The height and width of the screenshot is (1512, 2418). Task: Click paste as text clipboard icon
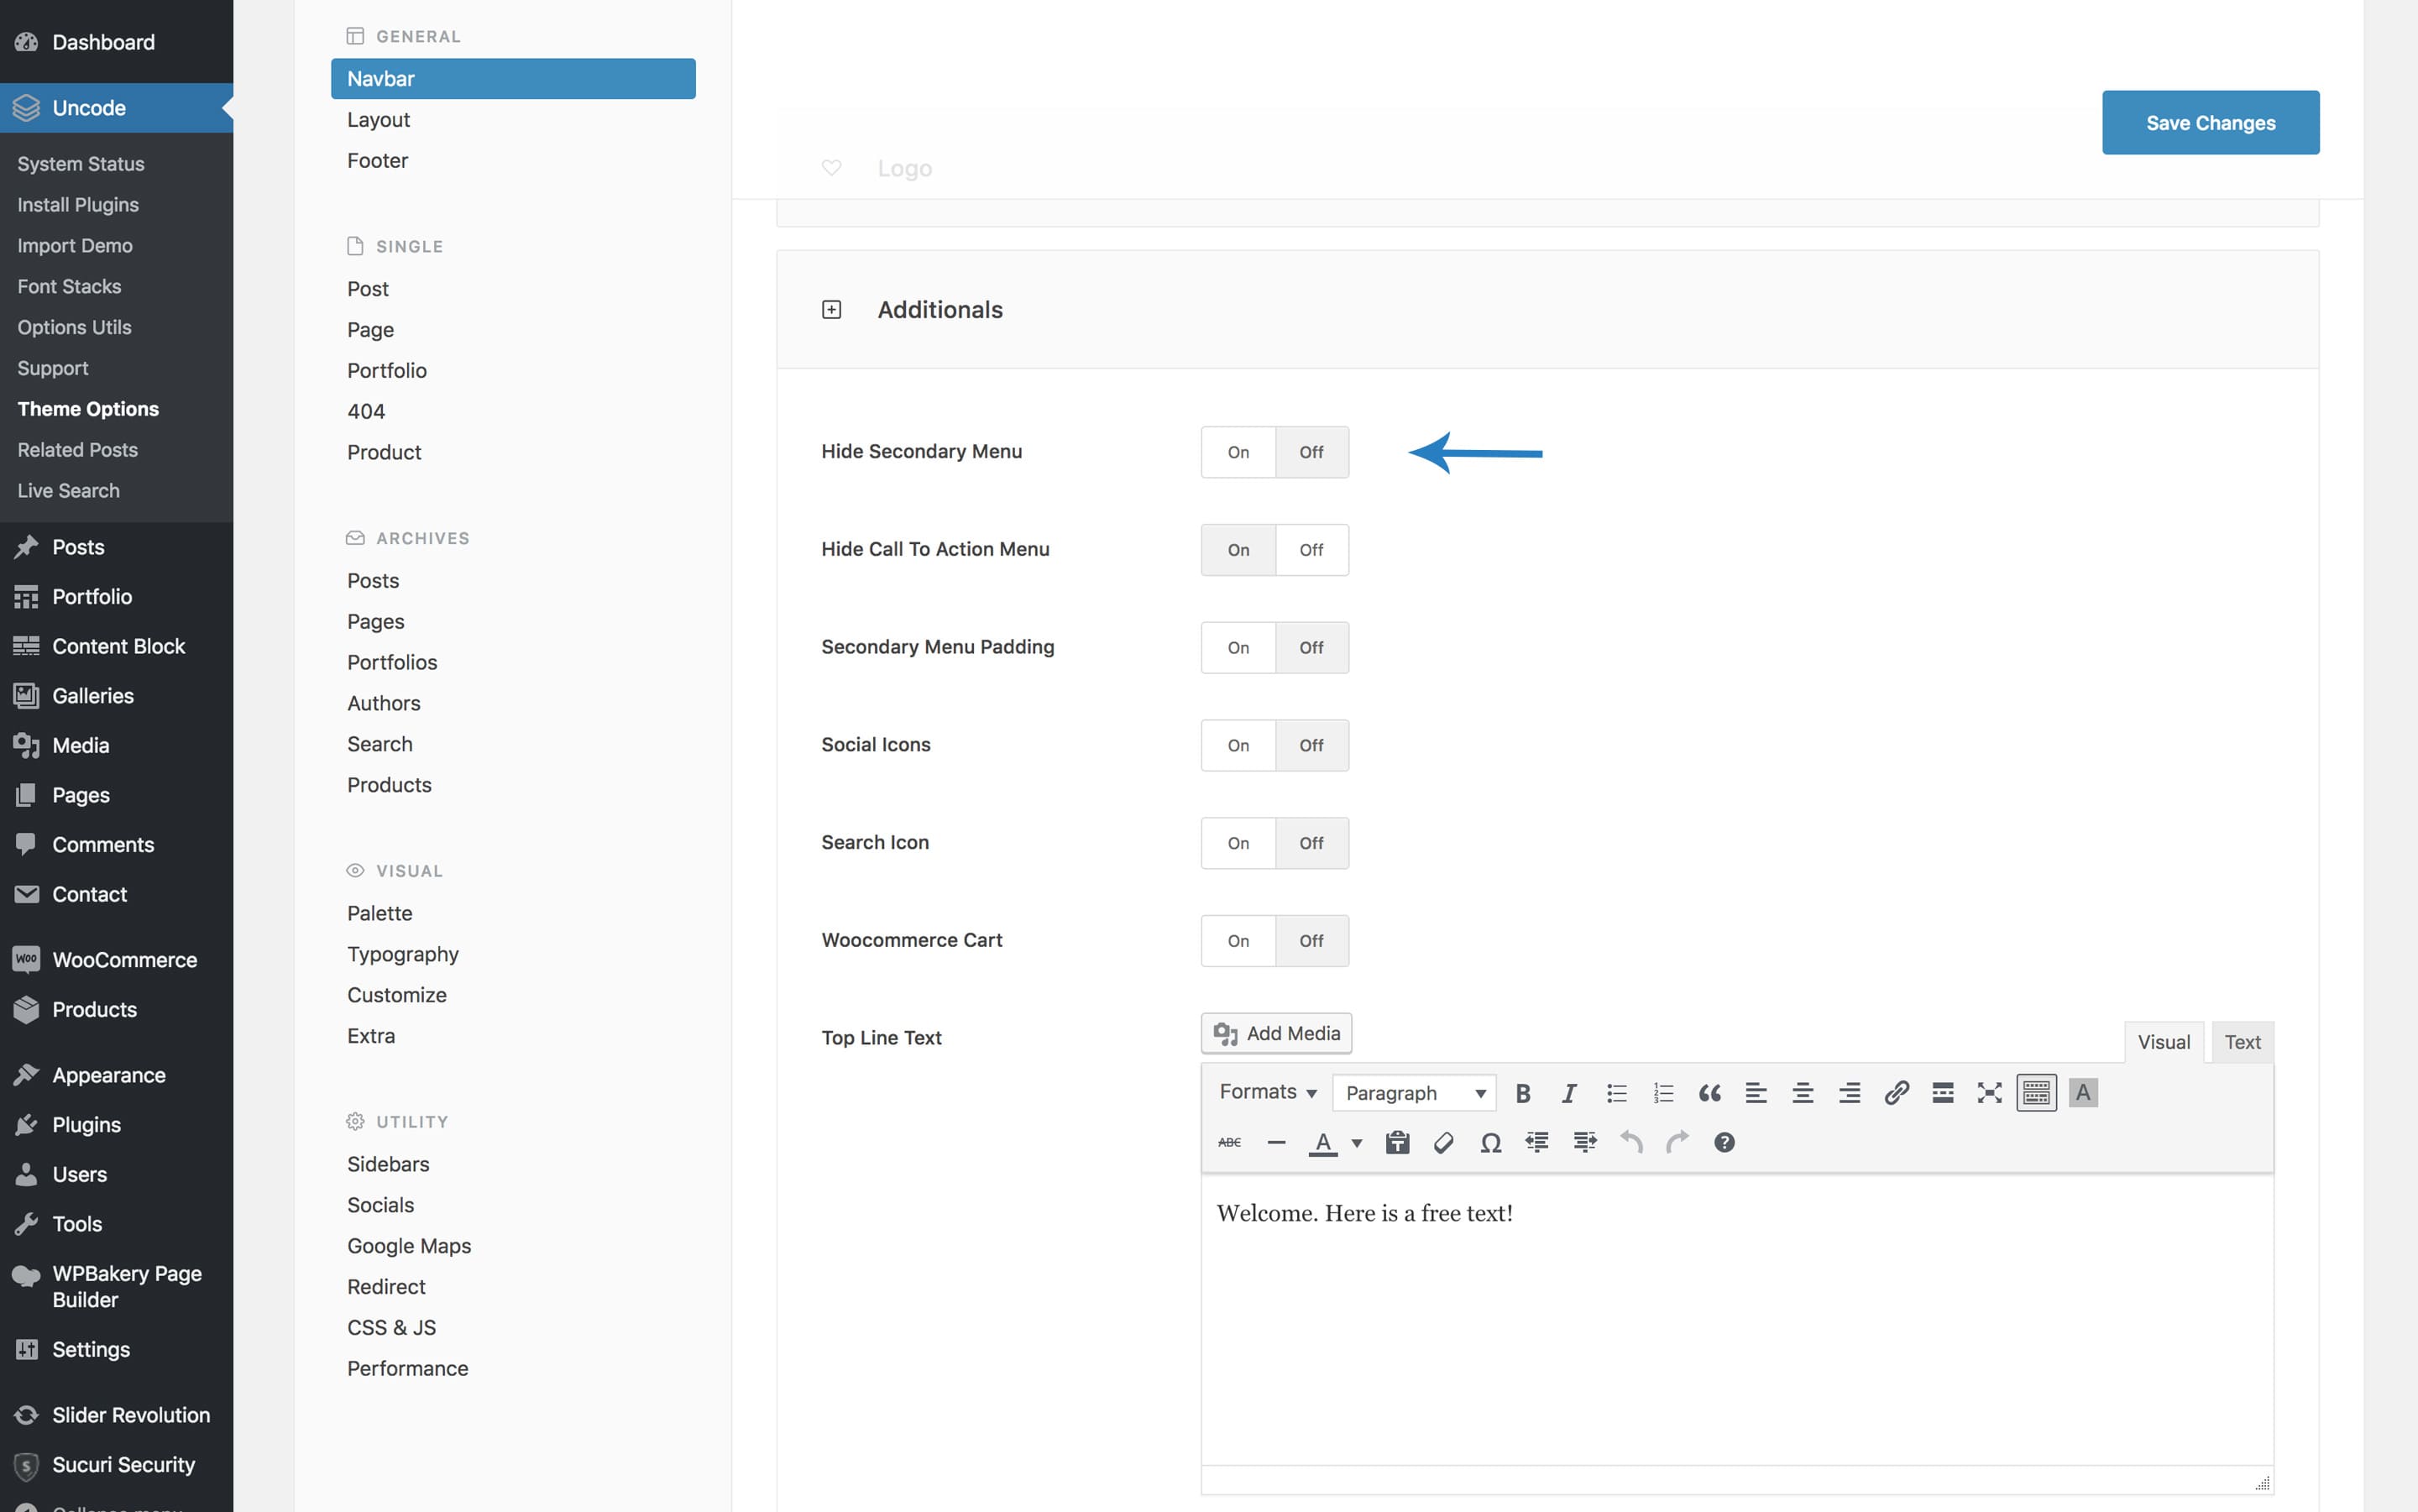click(1397, 1142)
